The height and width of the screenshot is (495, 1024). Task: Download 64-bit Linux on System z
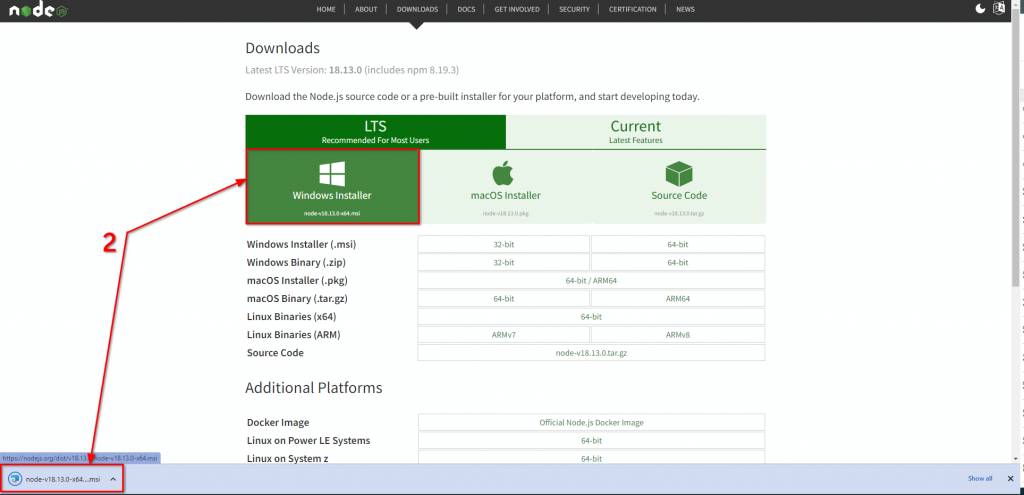591,458
